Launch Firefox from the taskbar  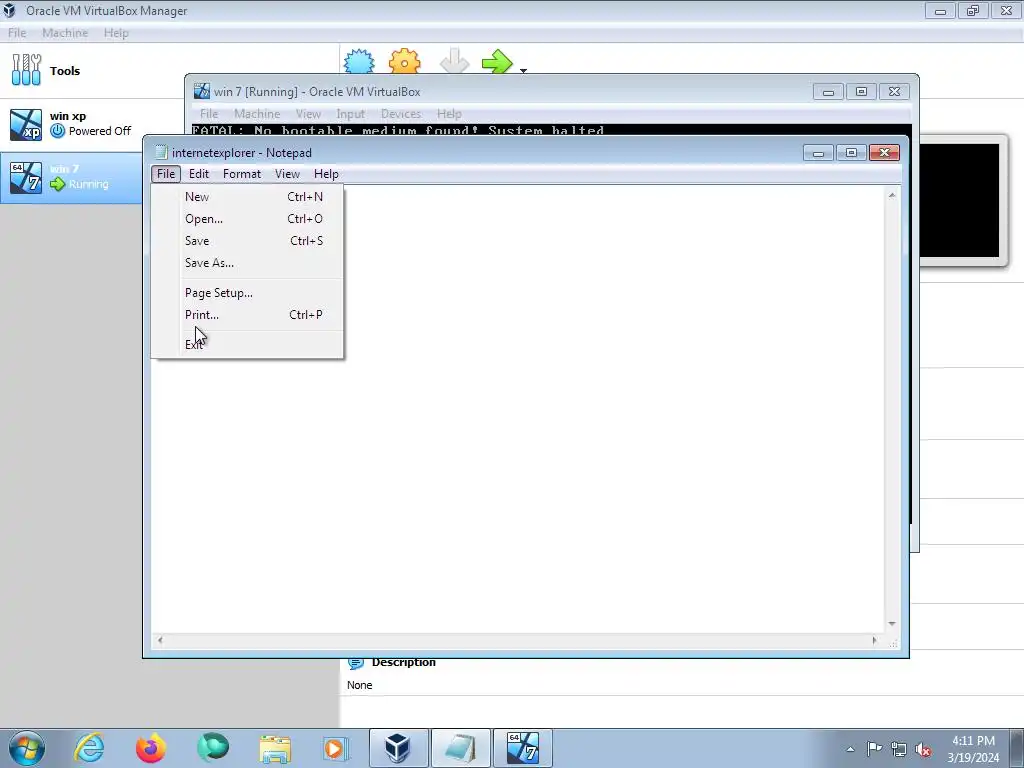151,748
